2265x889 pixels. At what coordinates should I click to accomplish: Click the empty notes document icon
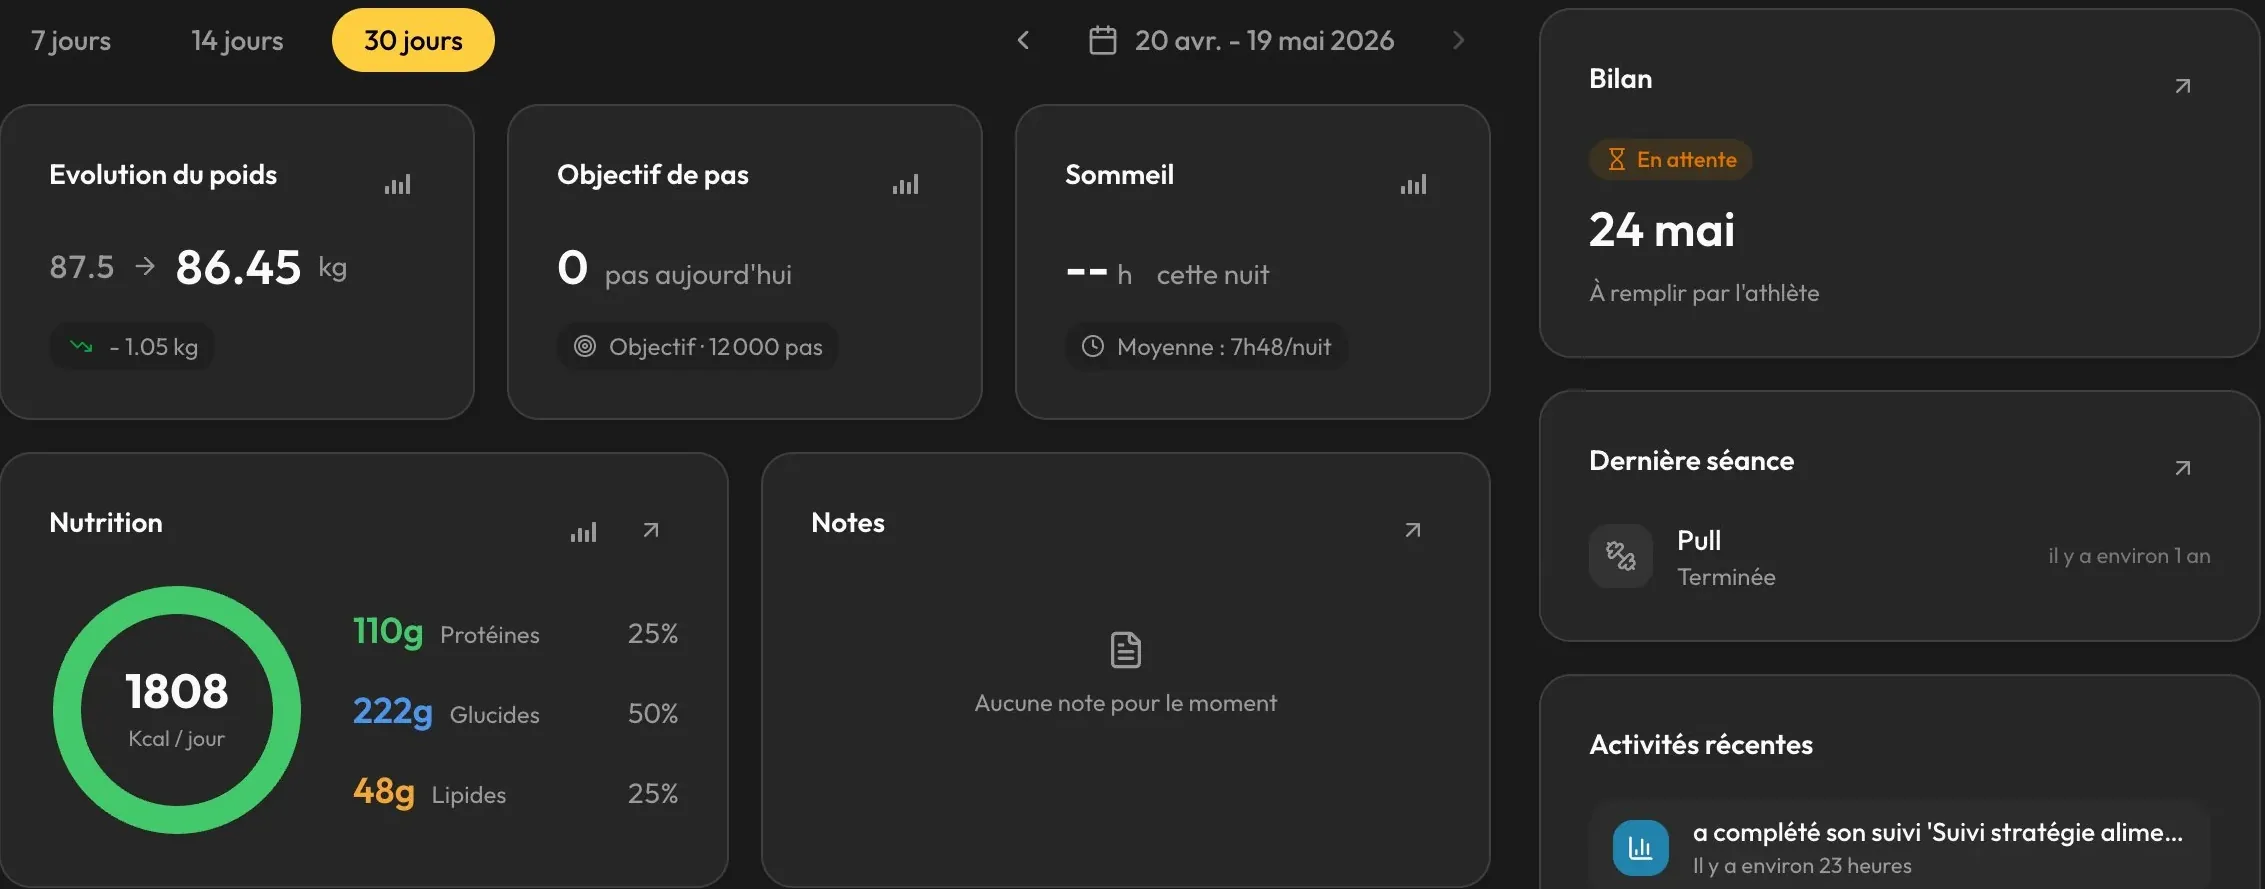pos(1126,650)
